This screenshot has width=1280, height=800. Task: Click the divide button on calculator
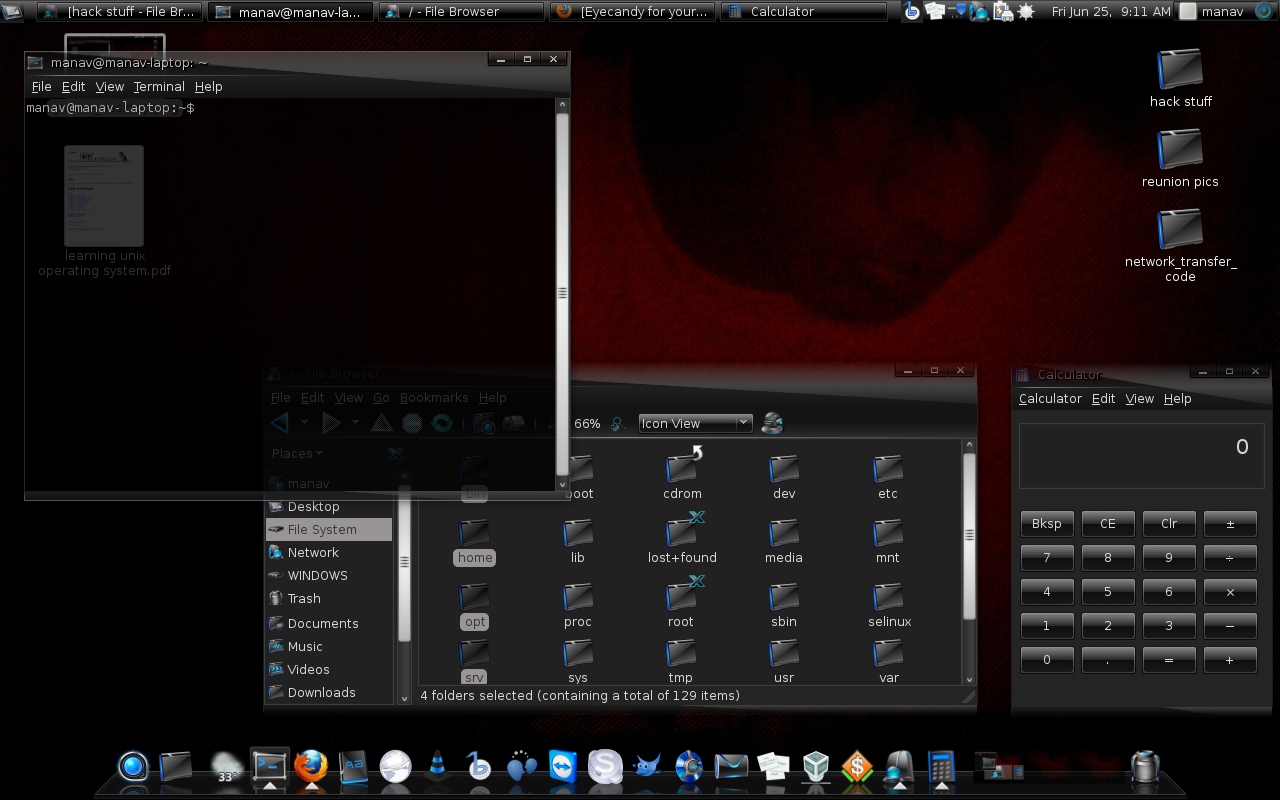[1230, 558]
